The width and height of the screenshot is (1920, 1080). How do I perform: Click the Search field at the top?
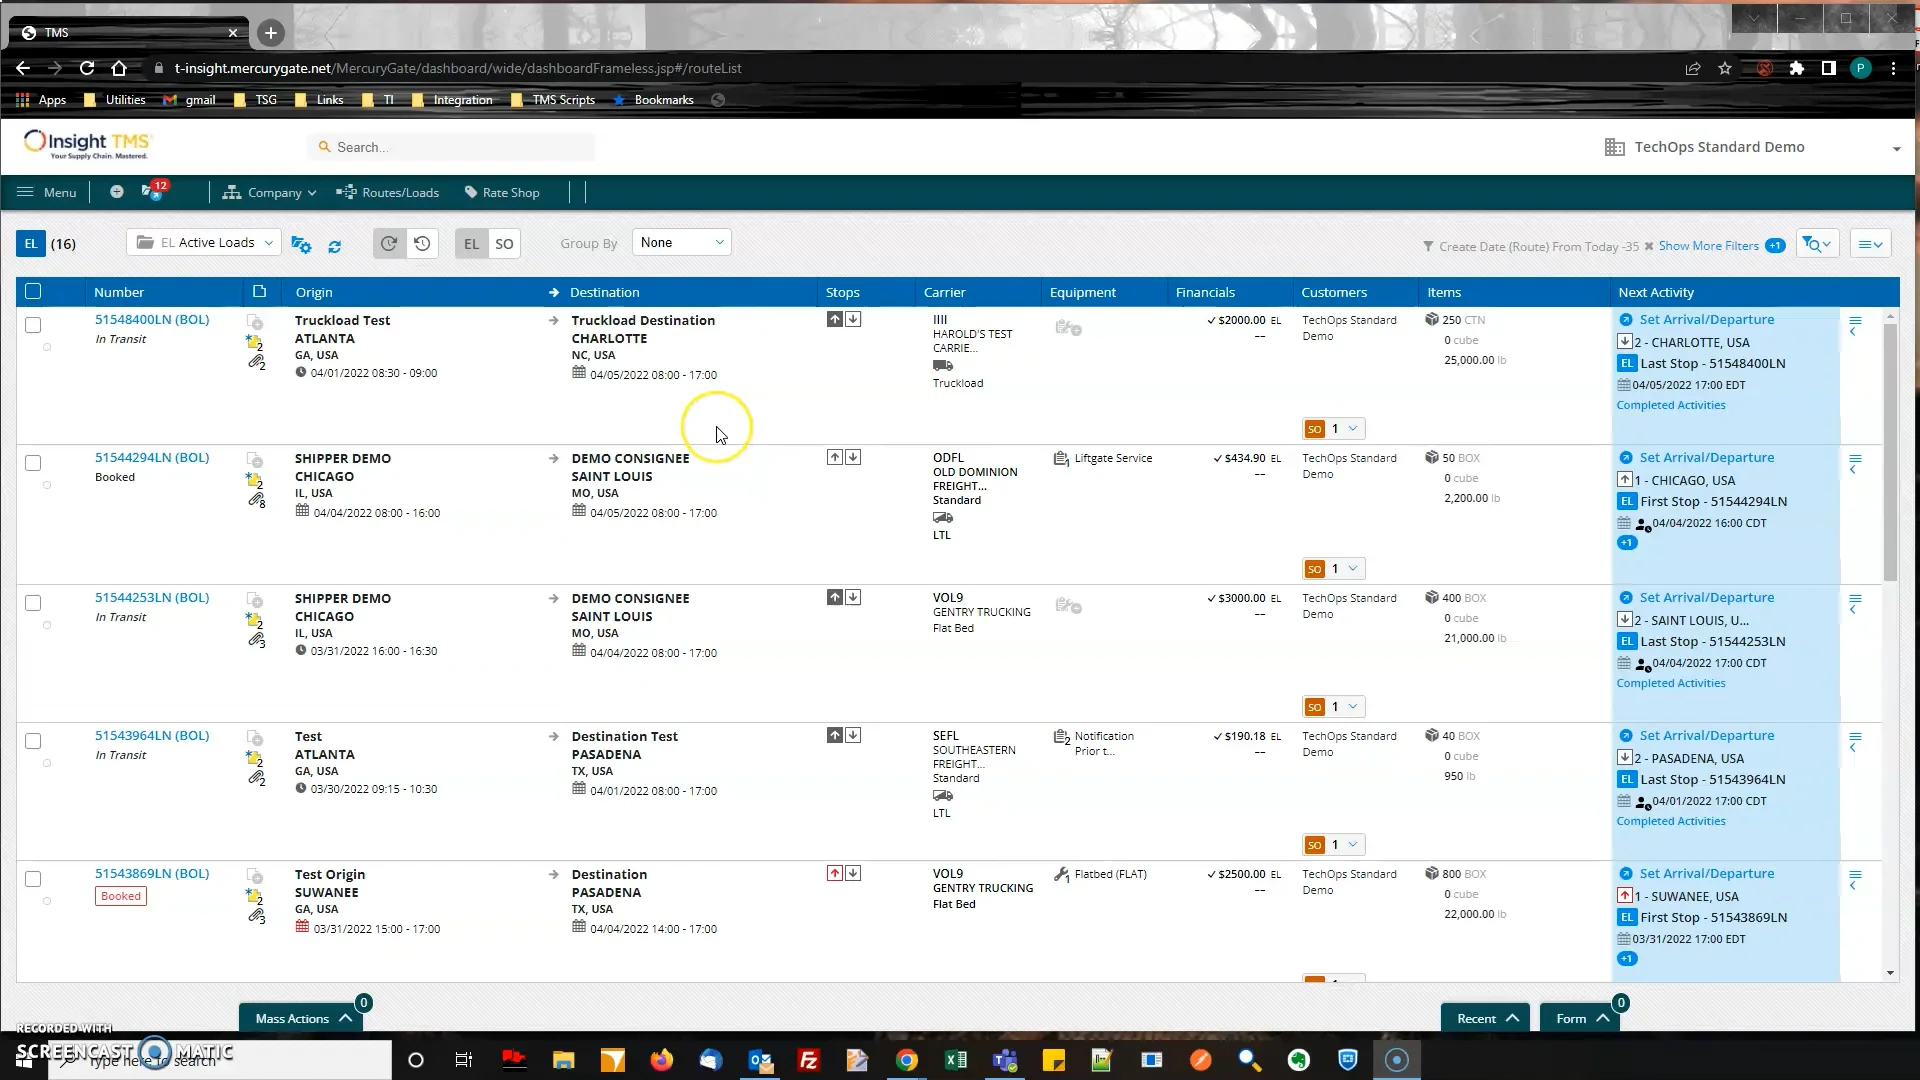pyautogui.click(x=450, y=146)
